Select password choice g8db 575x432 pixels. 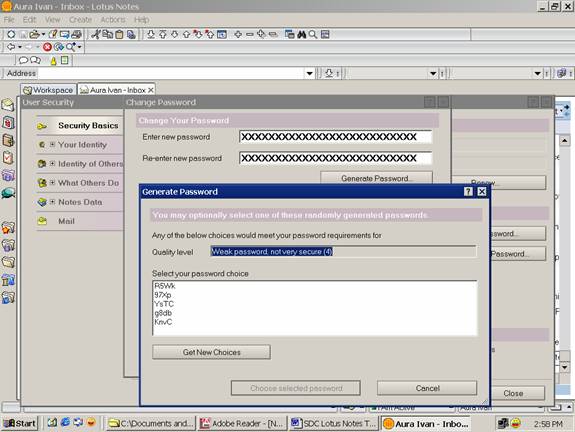tap(163, 313)
